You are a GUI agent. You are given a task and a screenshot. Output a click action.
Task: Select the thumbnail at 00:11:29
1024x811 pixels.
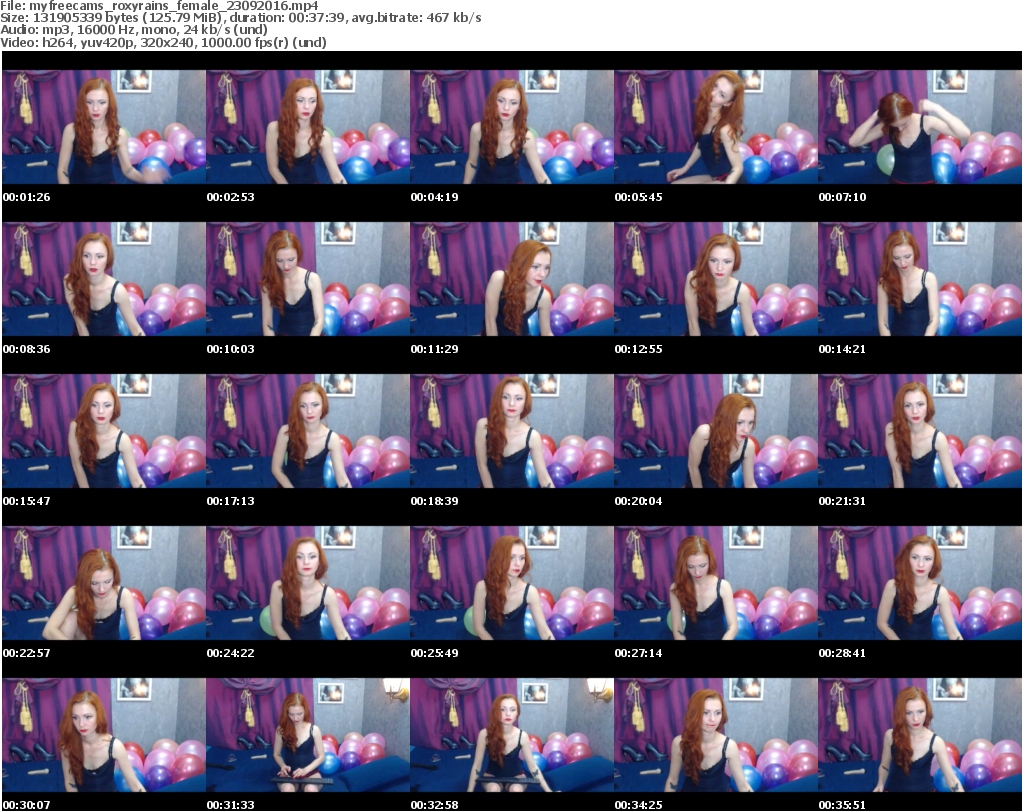pos(512,279)
